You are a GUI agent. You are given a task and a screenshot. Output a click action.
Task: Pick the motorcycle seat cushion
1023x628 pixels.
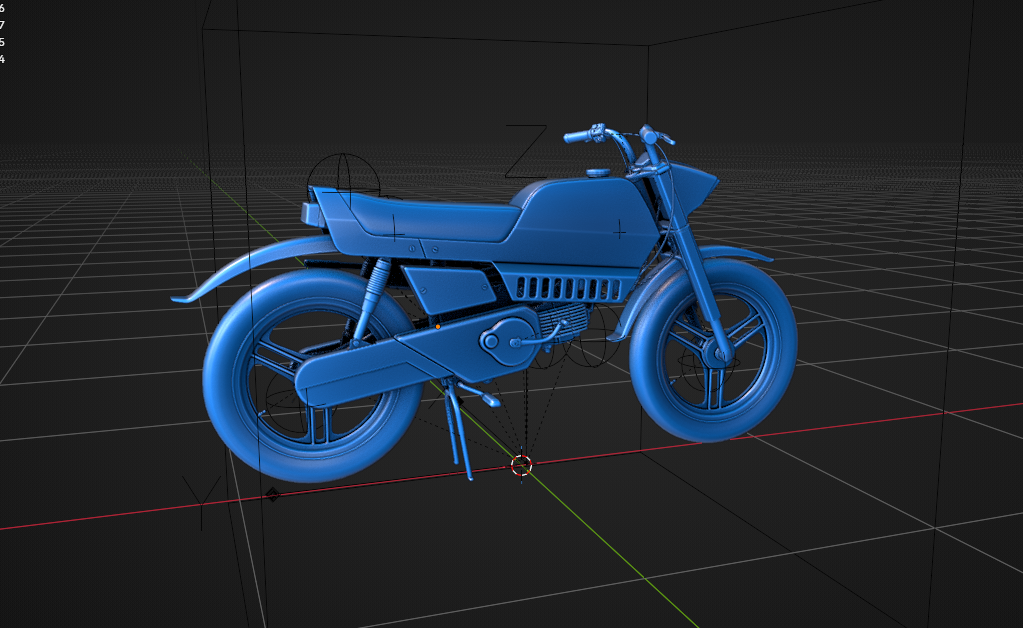[x=437, y=218]
